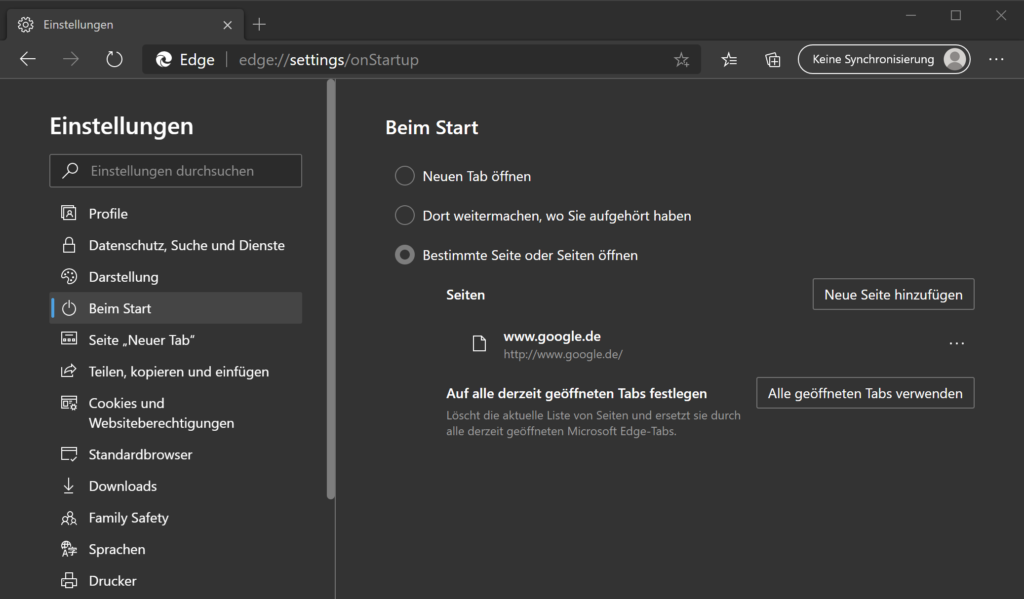This screenshot has height=599, width=1024.
Task: Close the Einstellungen tab
Action: pos(227,25)
